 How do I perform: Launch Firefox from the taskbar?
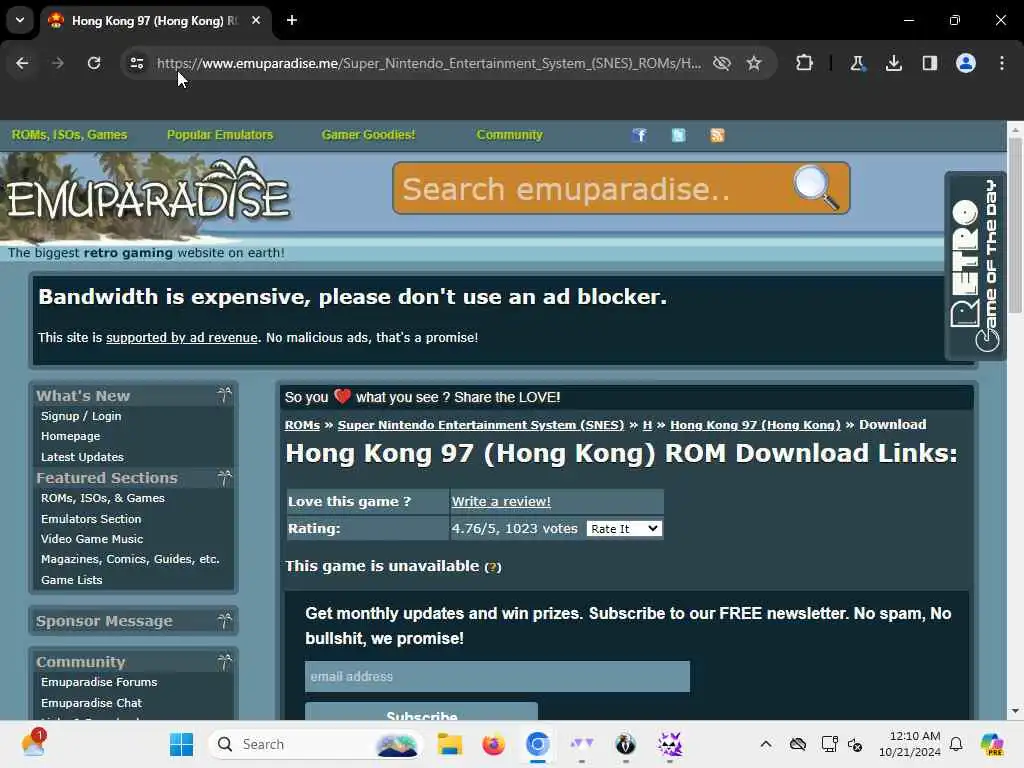(x=494, y=744)
